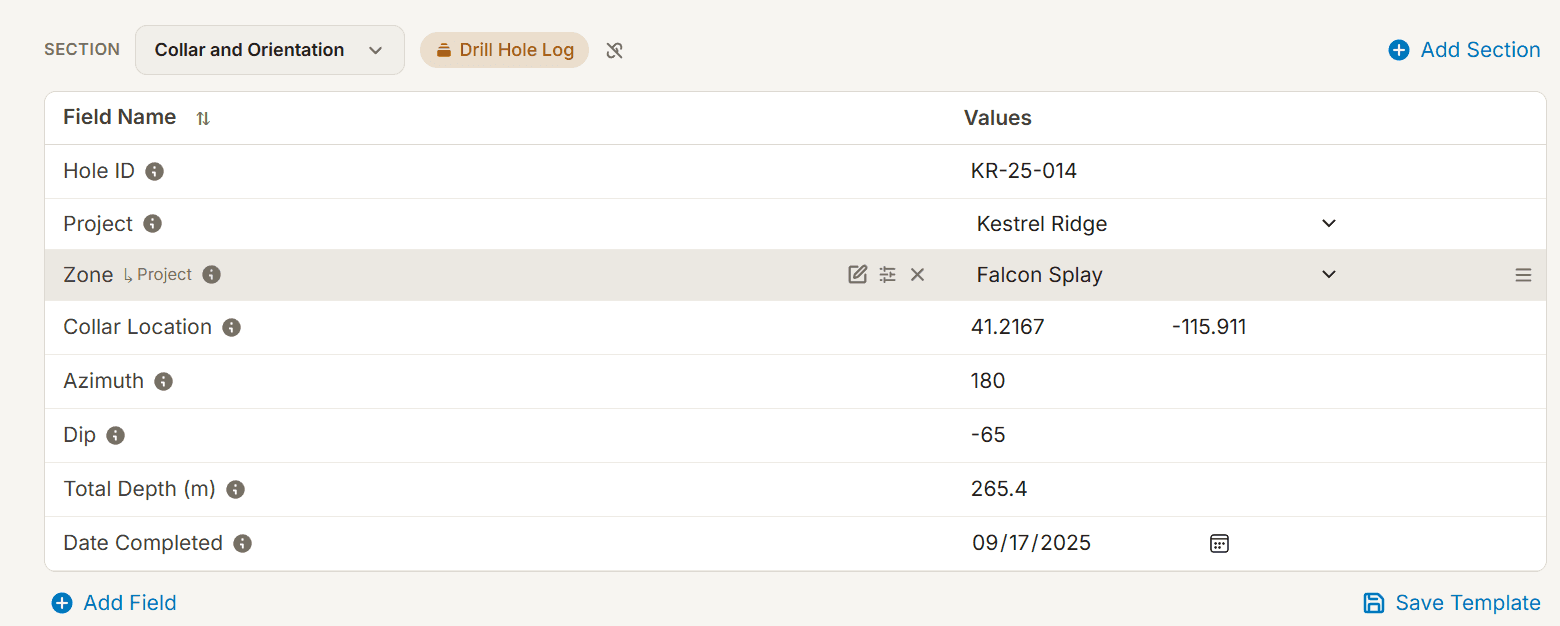This screenshot has height=626, width=1560.
Task: Click the Project dependency tag beside Zone
Action: point(157,275)
